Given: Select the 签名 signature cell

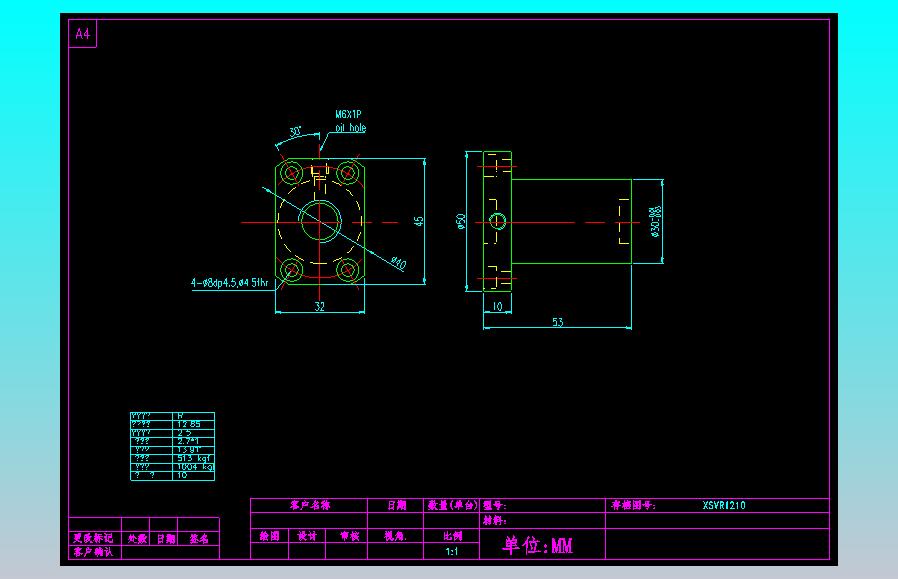Looking at the screenshot, I should (x=199, y=539).
